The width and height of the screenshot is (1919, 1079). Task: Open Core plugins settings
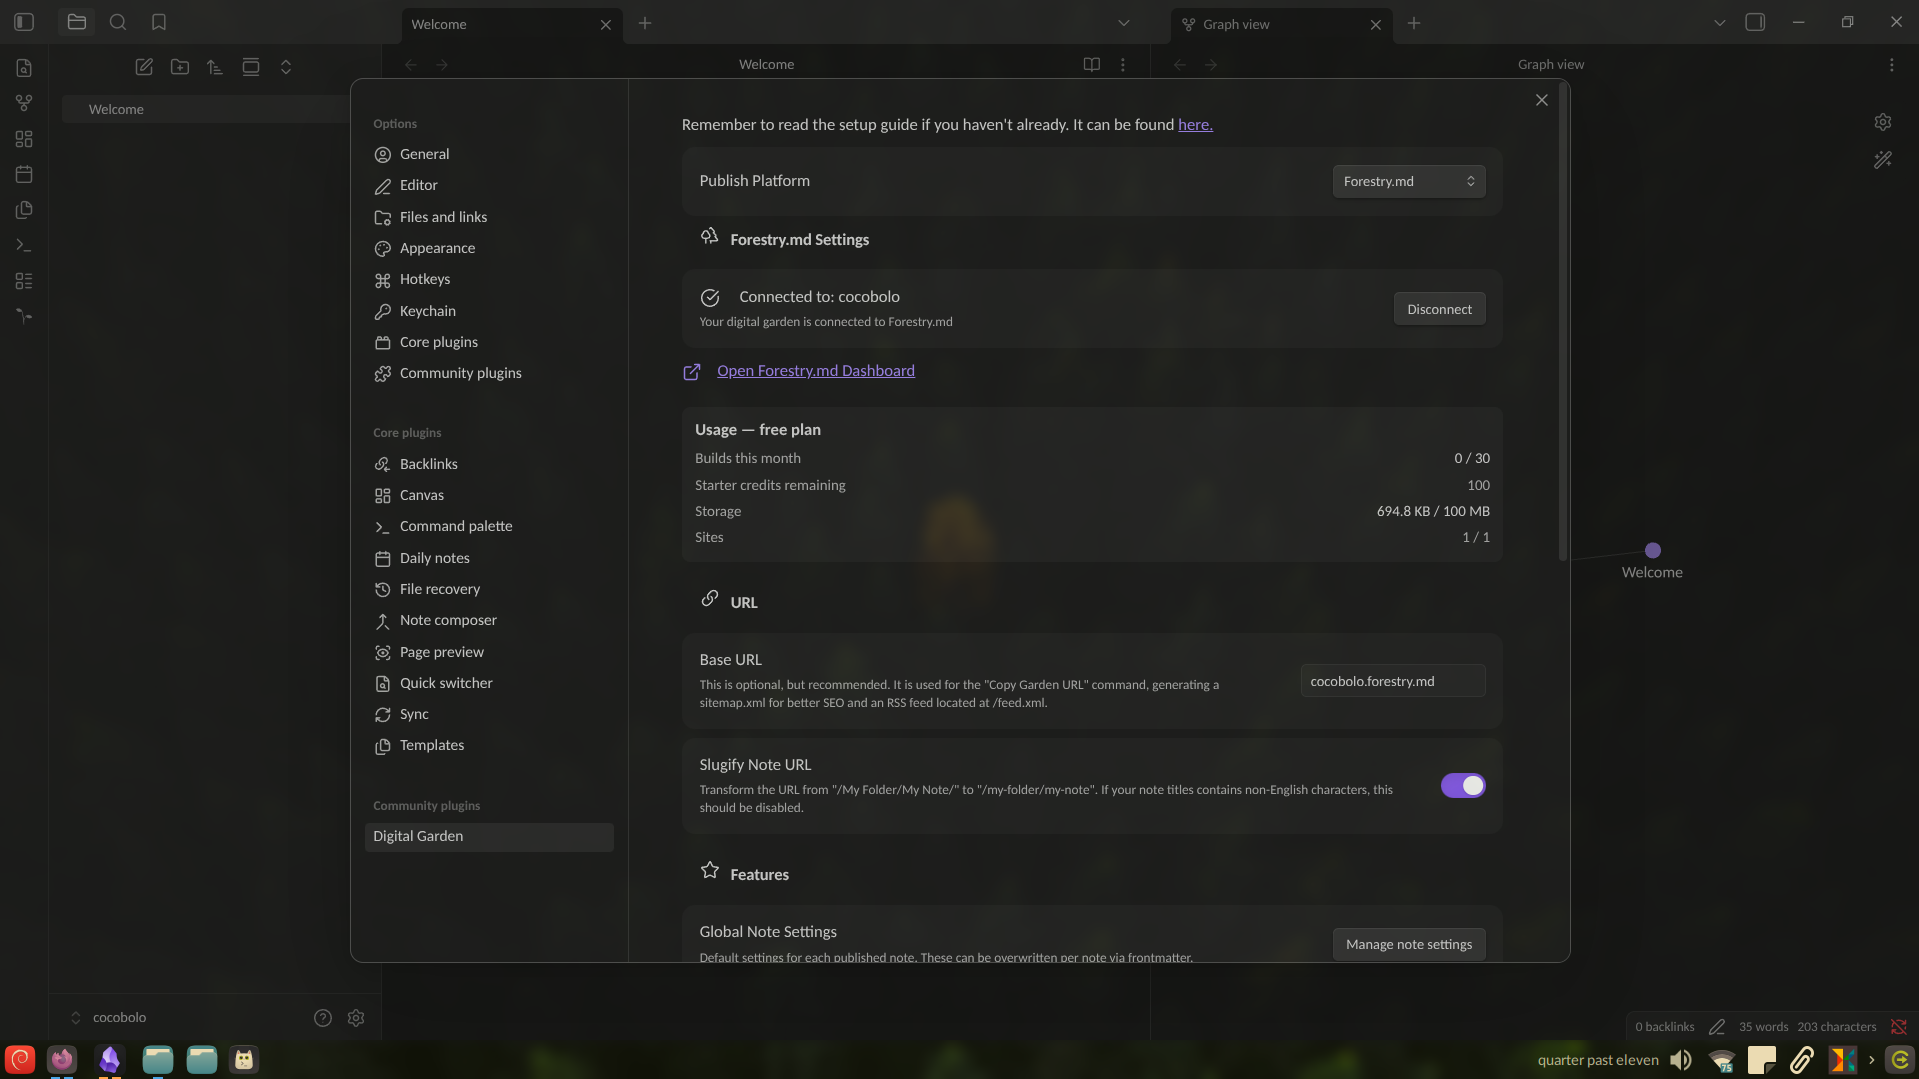point(489,342)
